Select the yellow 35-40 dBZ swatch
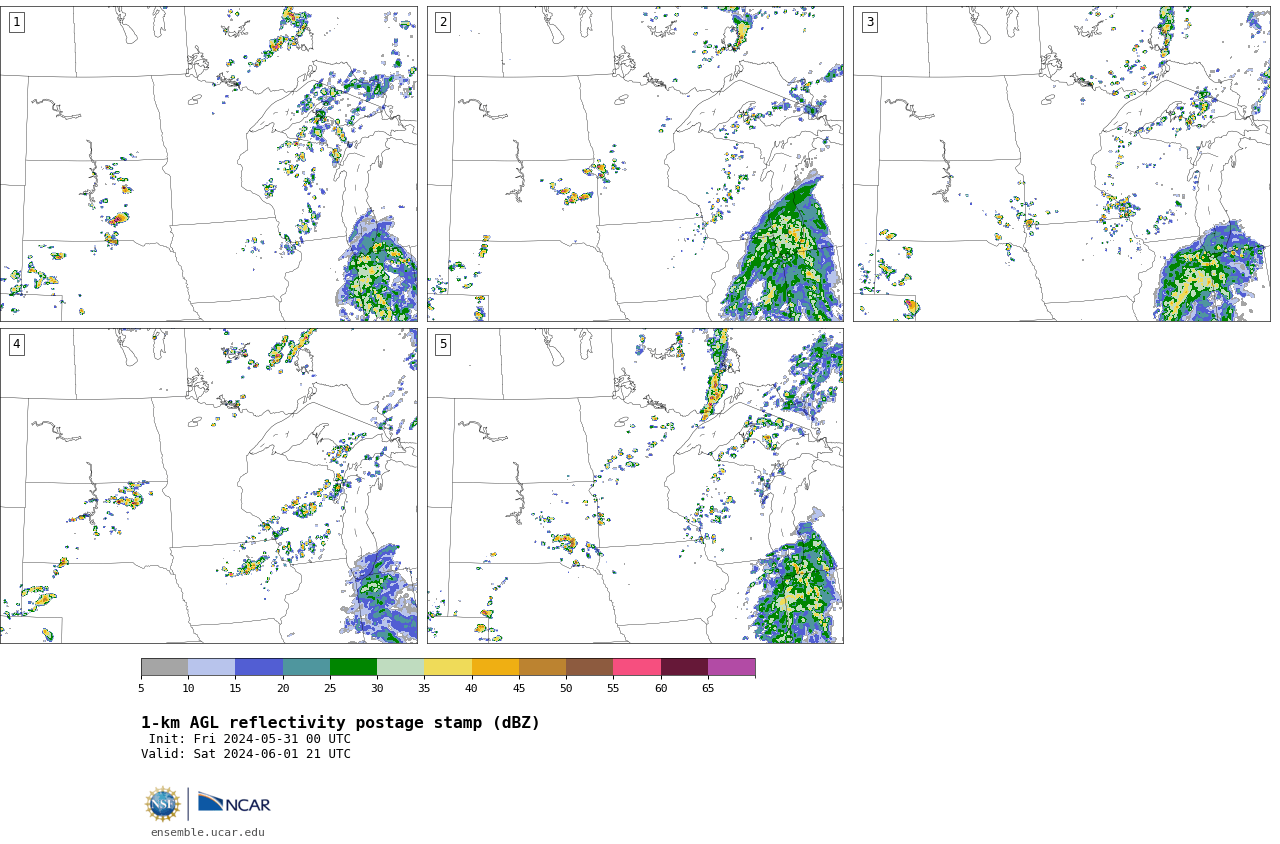Image resolution: width=1280 pixels, height=844 pixels. click(x=448, y=667)
